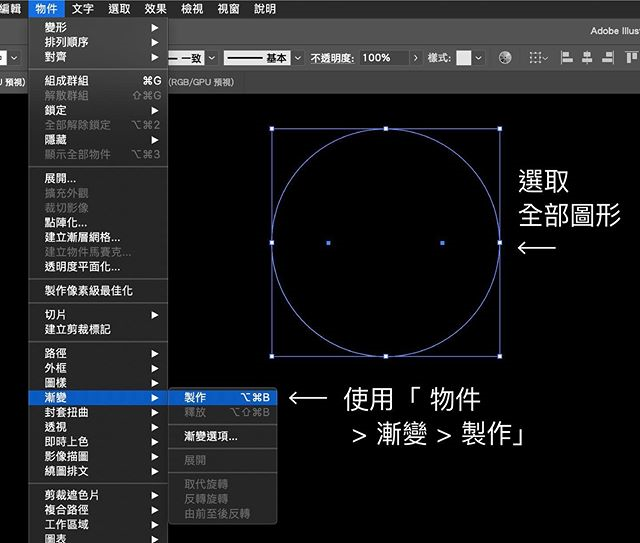Viewport: 640px width, 543px height.
Task: Open the 文字 menu
Action: (x=82, y=9)
